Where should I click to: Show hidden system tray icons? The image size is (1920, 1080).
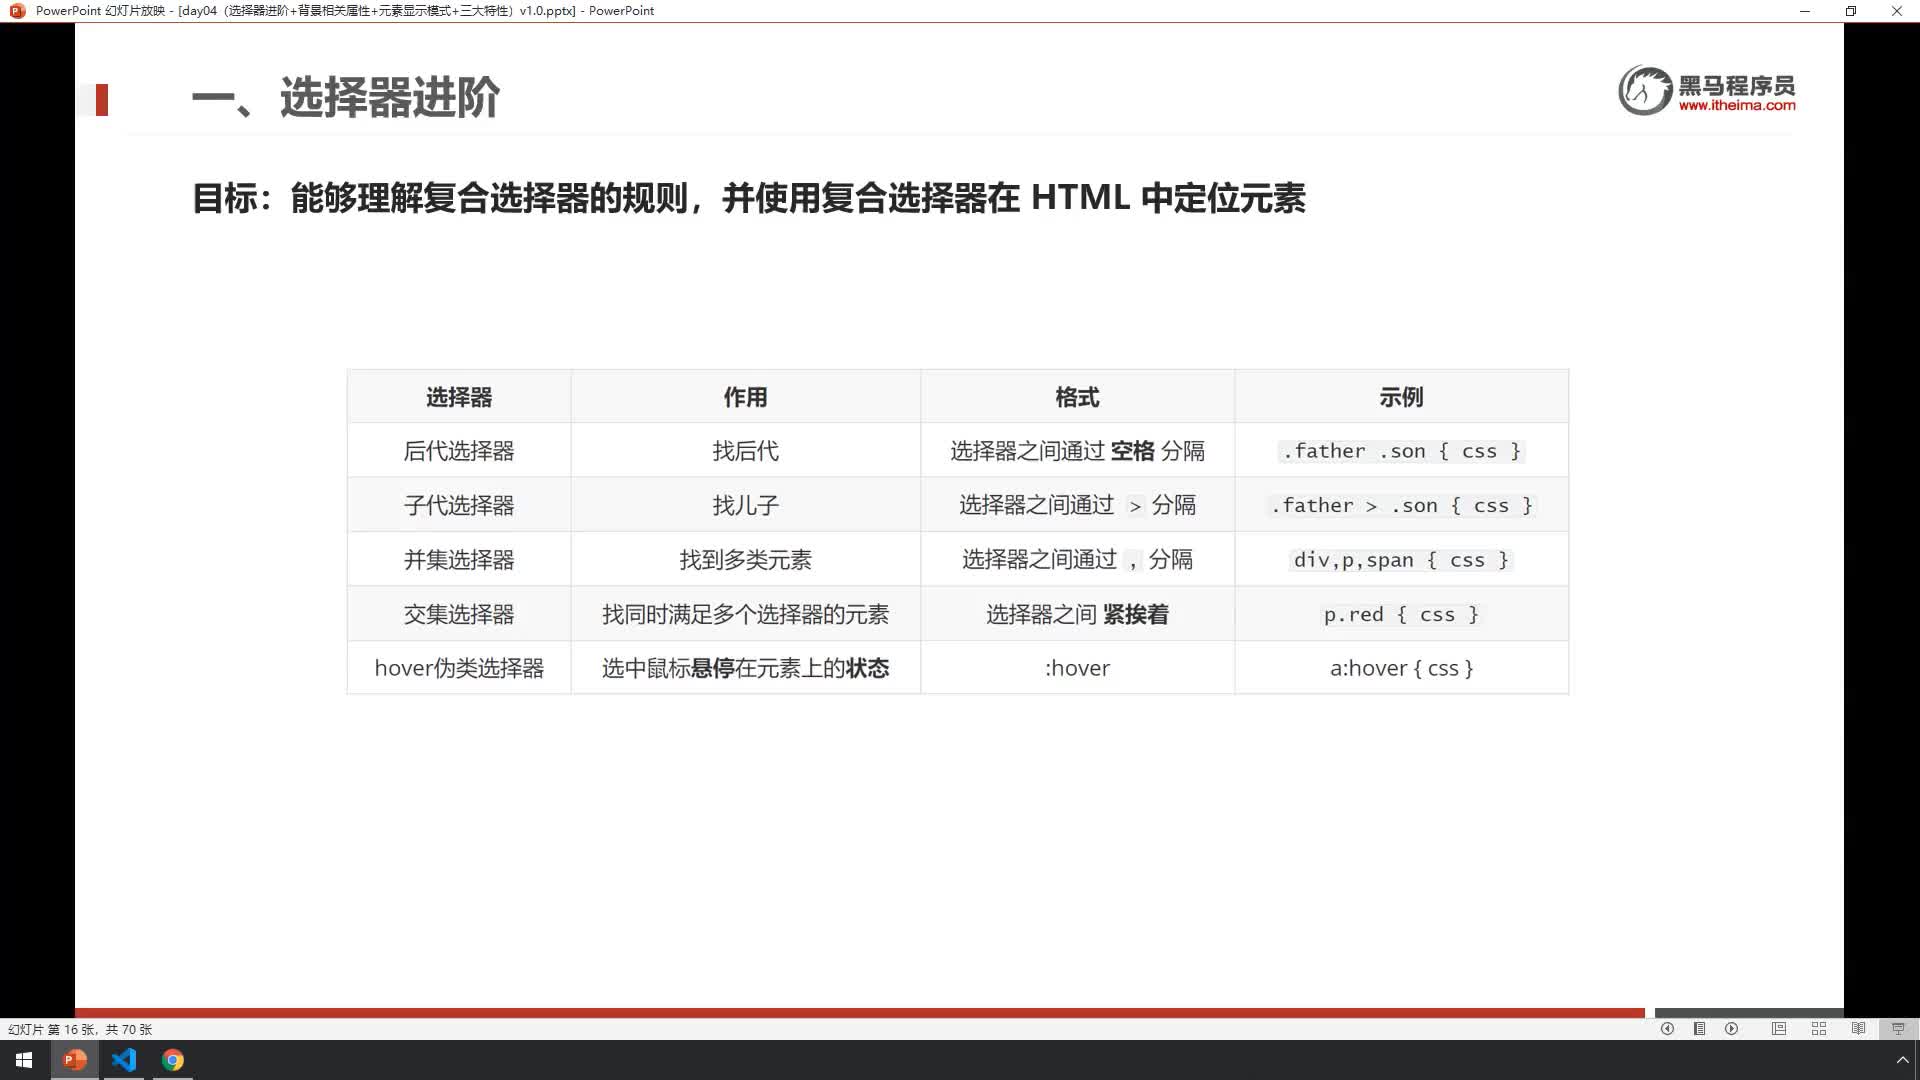tap(1902, 1060)
